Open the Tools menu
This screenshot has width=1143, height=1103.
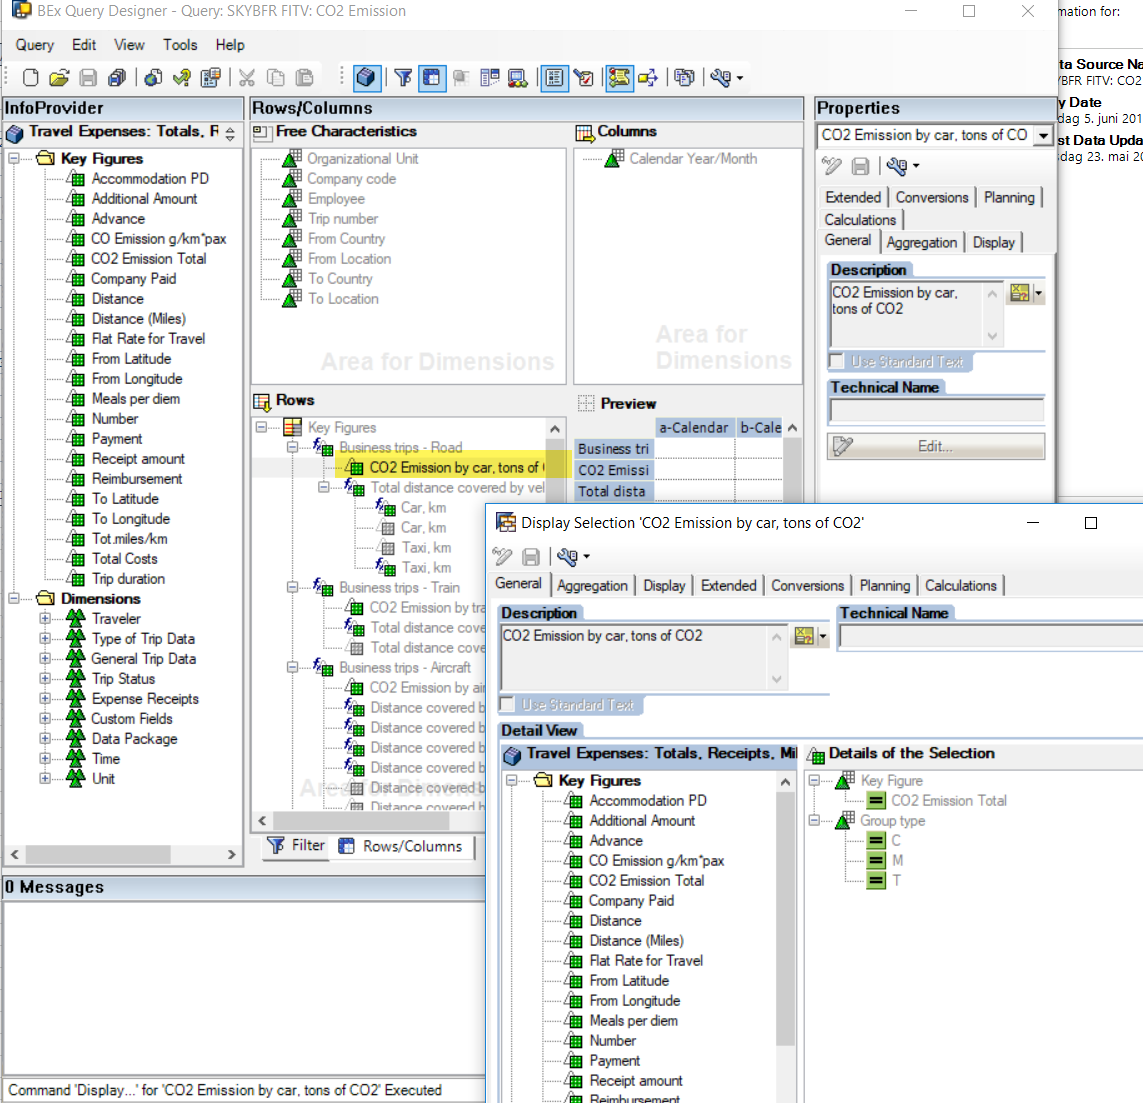coord(180,45)
